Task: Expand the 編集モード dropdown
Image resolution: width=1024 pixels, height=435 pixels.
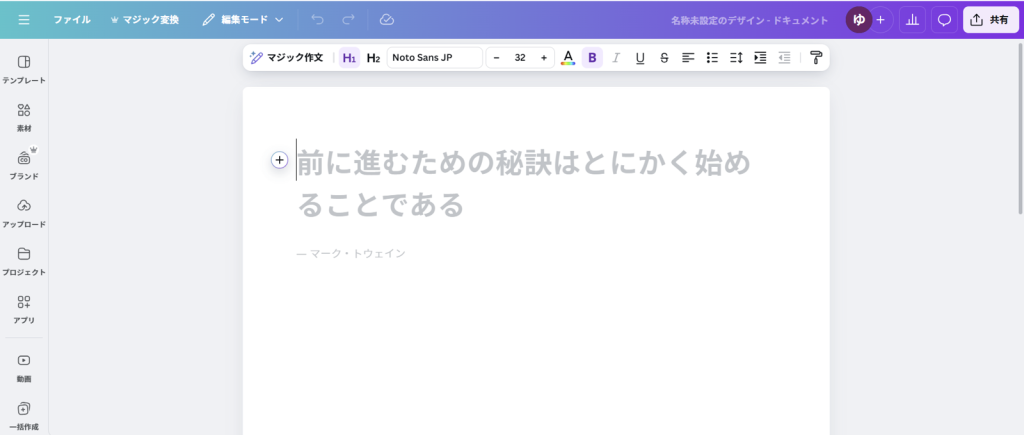Action: coord(243,19)
